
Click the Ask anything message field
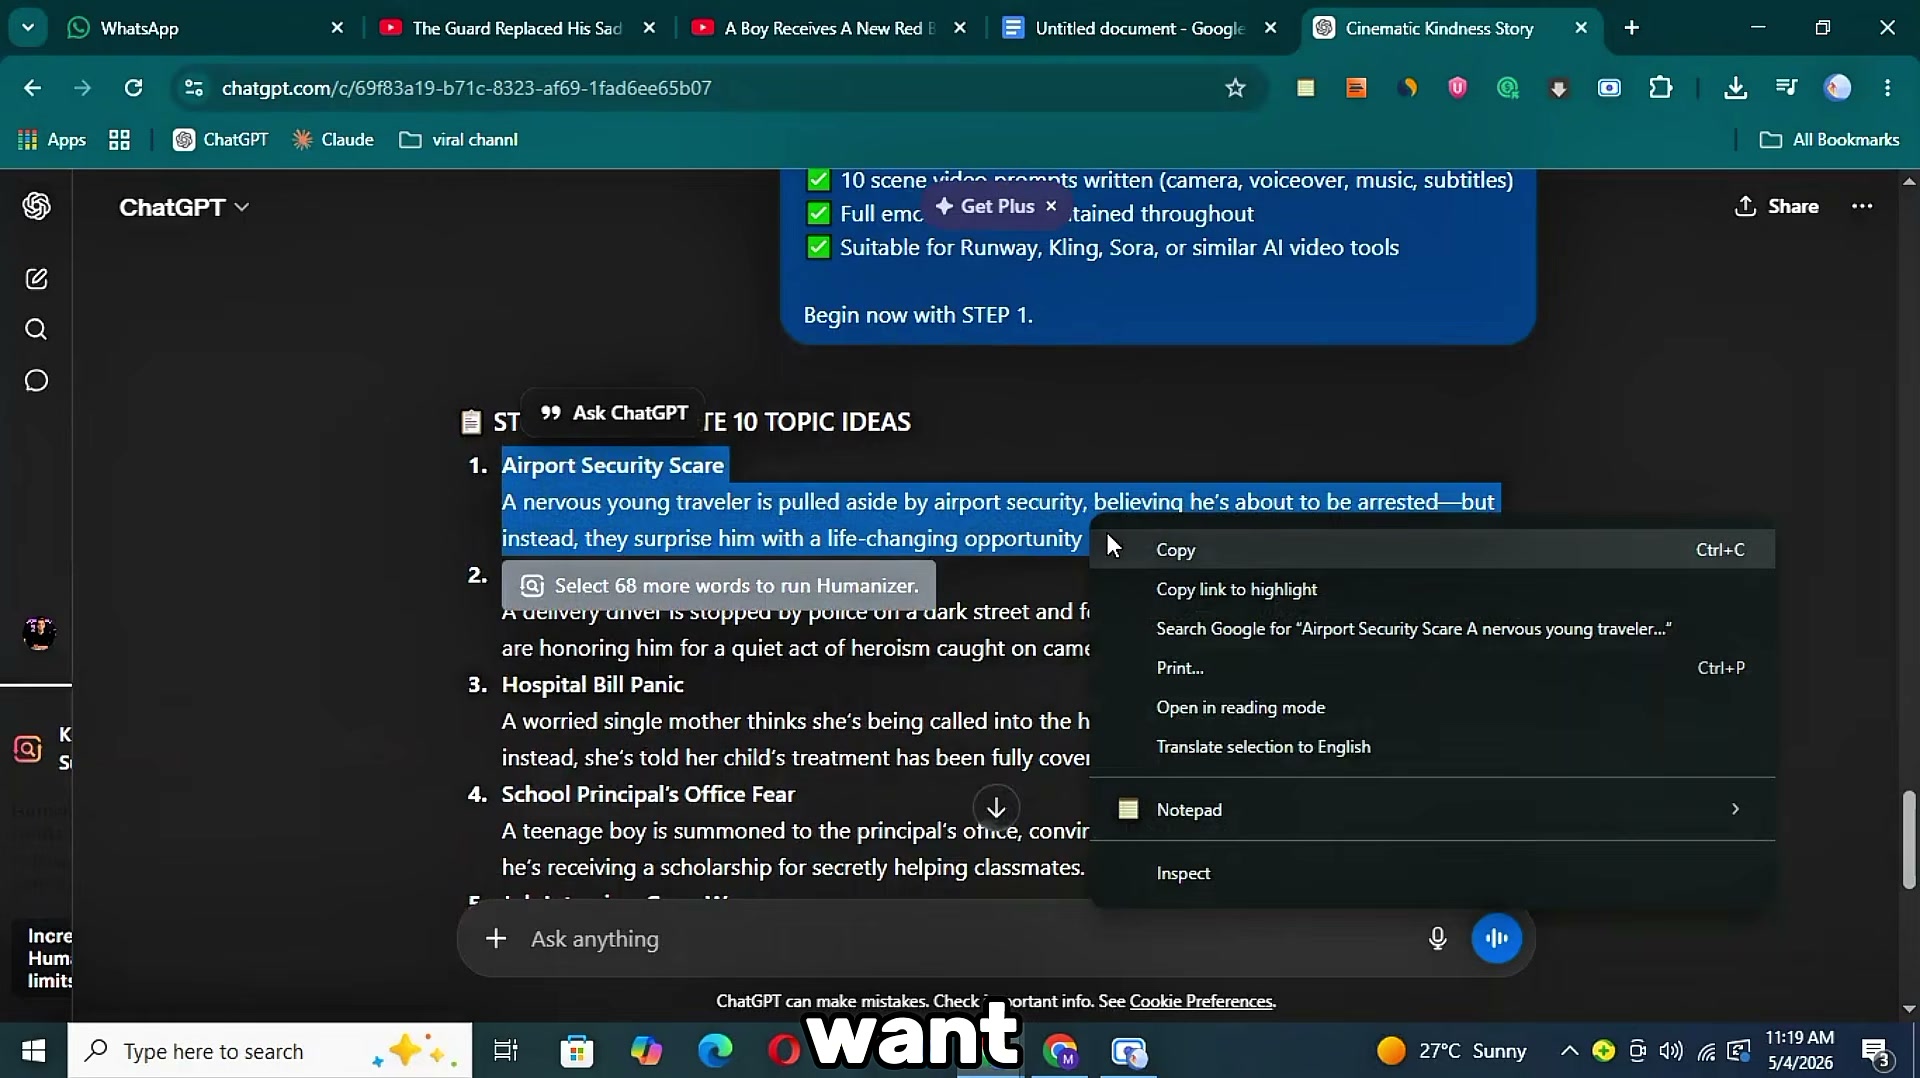click(x=970, y=939)
